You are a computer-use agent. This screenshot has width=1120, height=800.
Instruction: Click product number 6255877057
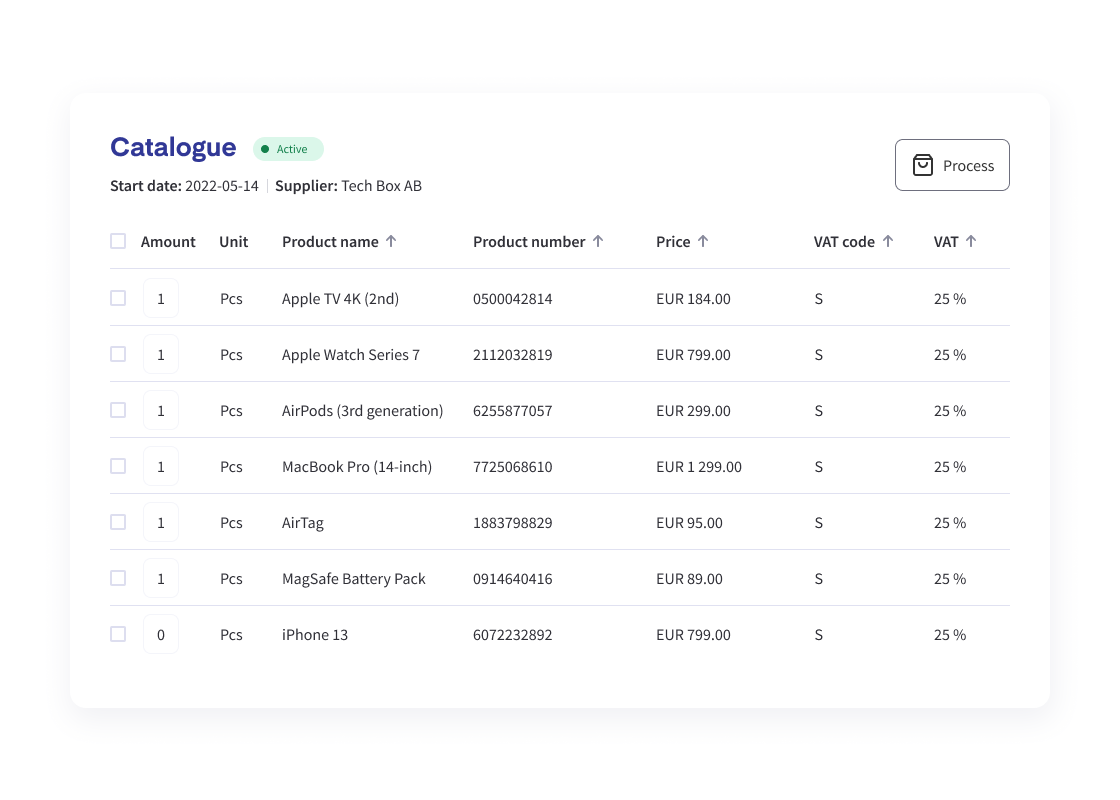click(513, 411)
